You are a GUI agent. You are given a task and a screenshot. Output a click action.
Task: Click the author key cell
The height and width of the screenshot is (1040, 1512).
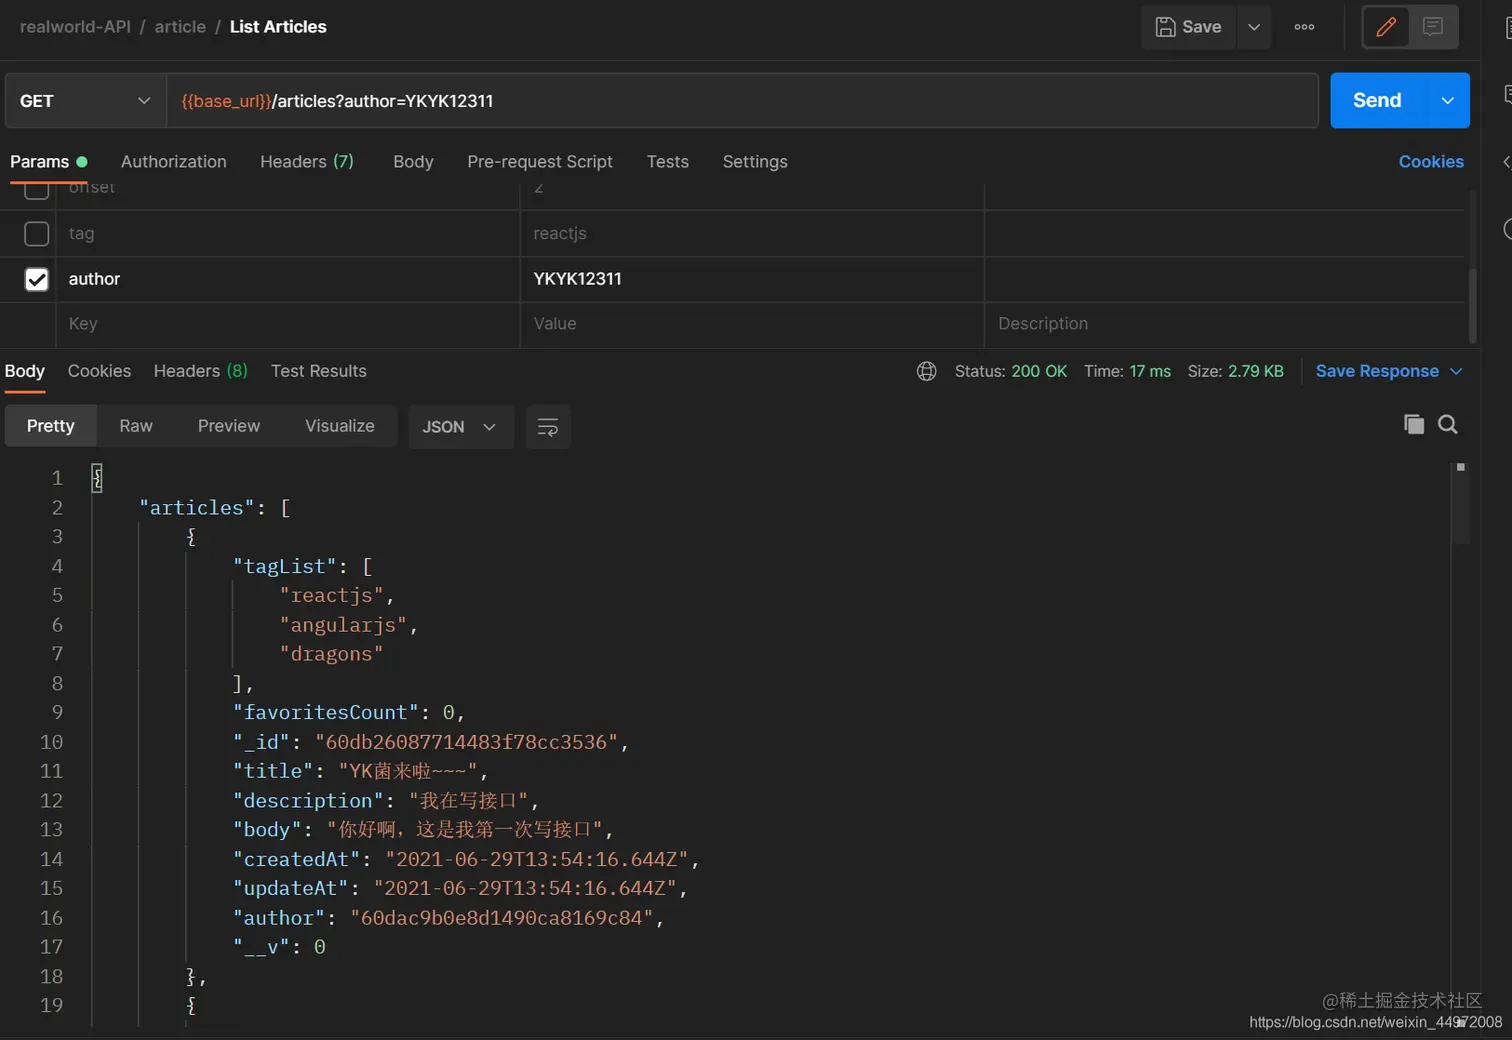point(288,279)
